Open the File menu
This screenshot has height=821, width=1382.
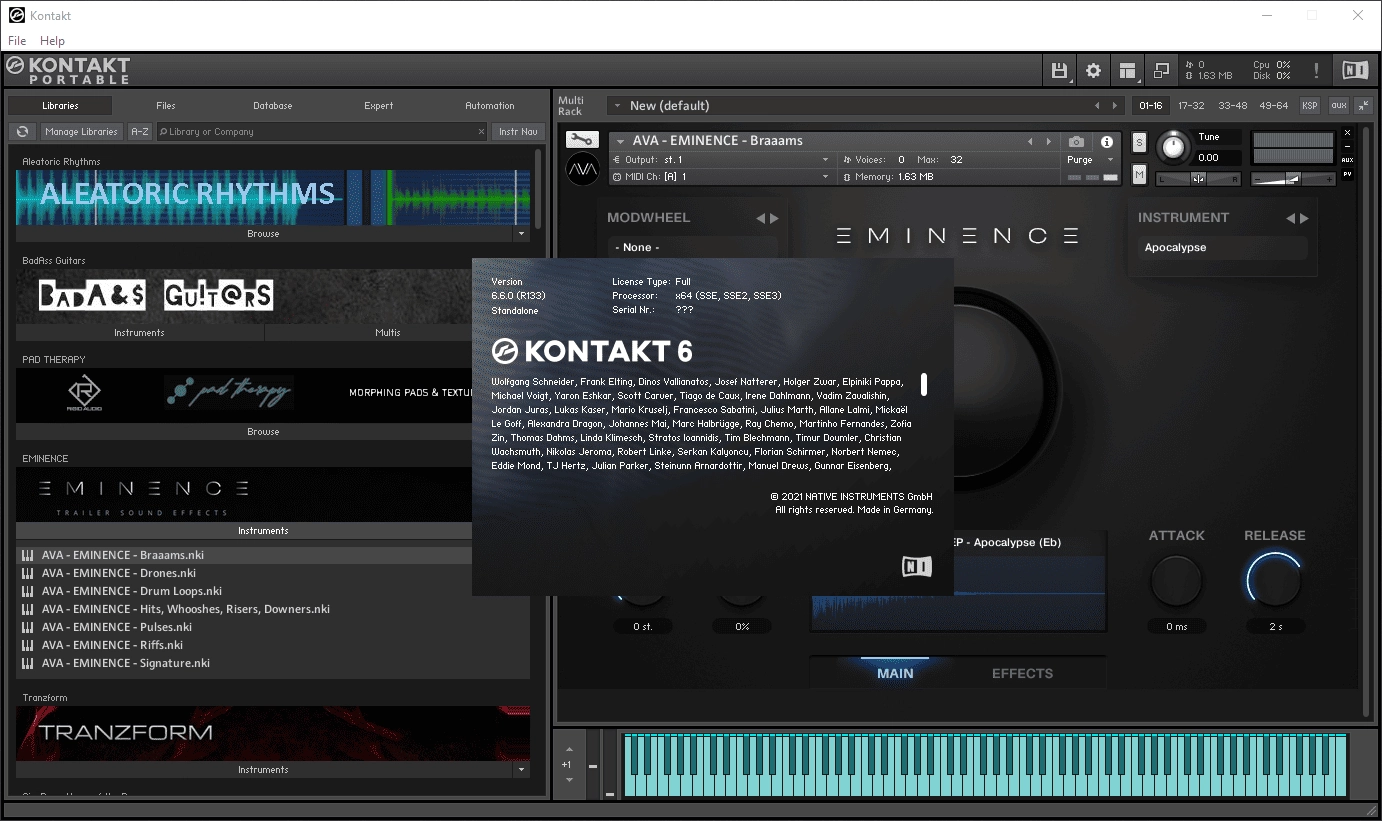[17, 41]
